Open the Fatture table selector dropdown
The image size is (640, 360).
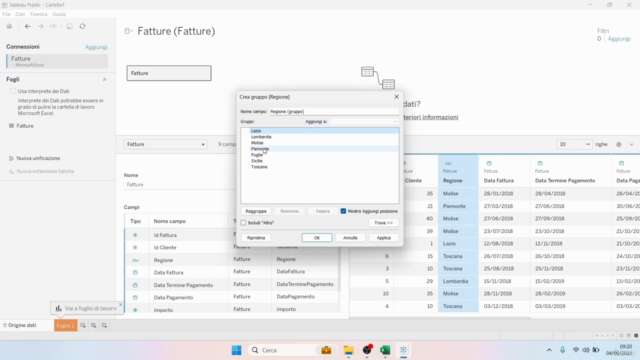pos(165,144)
